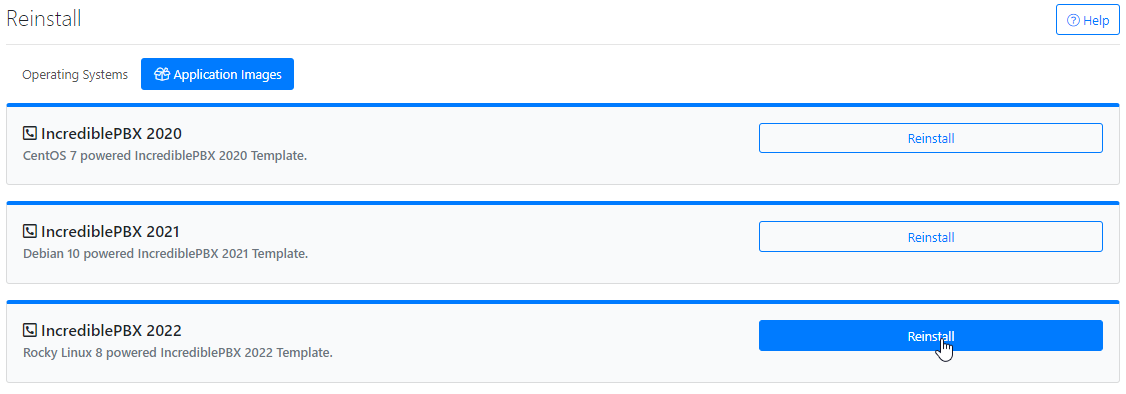
Task: Reinstall the Debian 10 IncrediblePBX 2021 image
Action: click(x=931, y=236)
